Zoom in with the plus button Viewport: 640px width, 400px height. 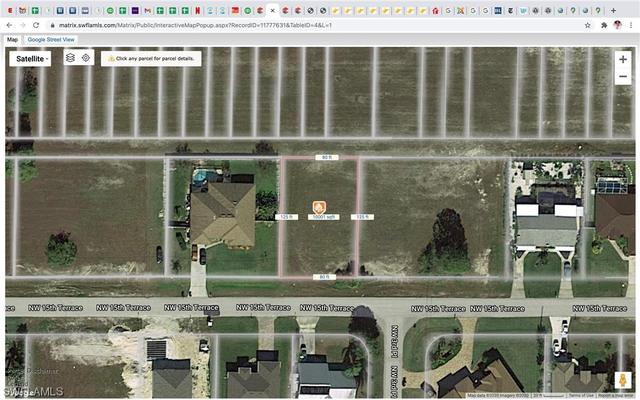pyautogui.click(x=623, y=60)
